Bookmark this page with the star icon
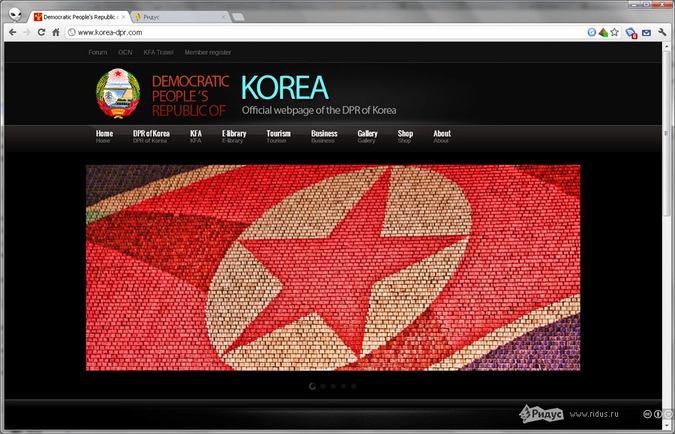Image resolution: width=675 pixels, height=434 pixels. click(614, 32)
